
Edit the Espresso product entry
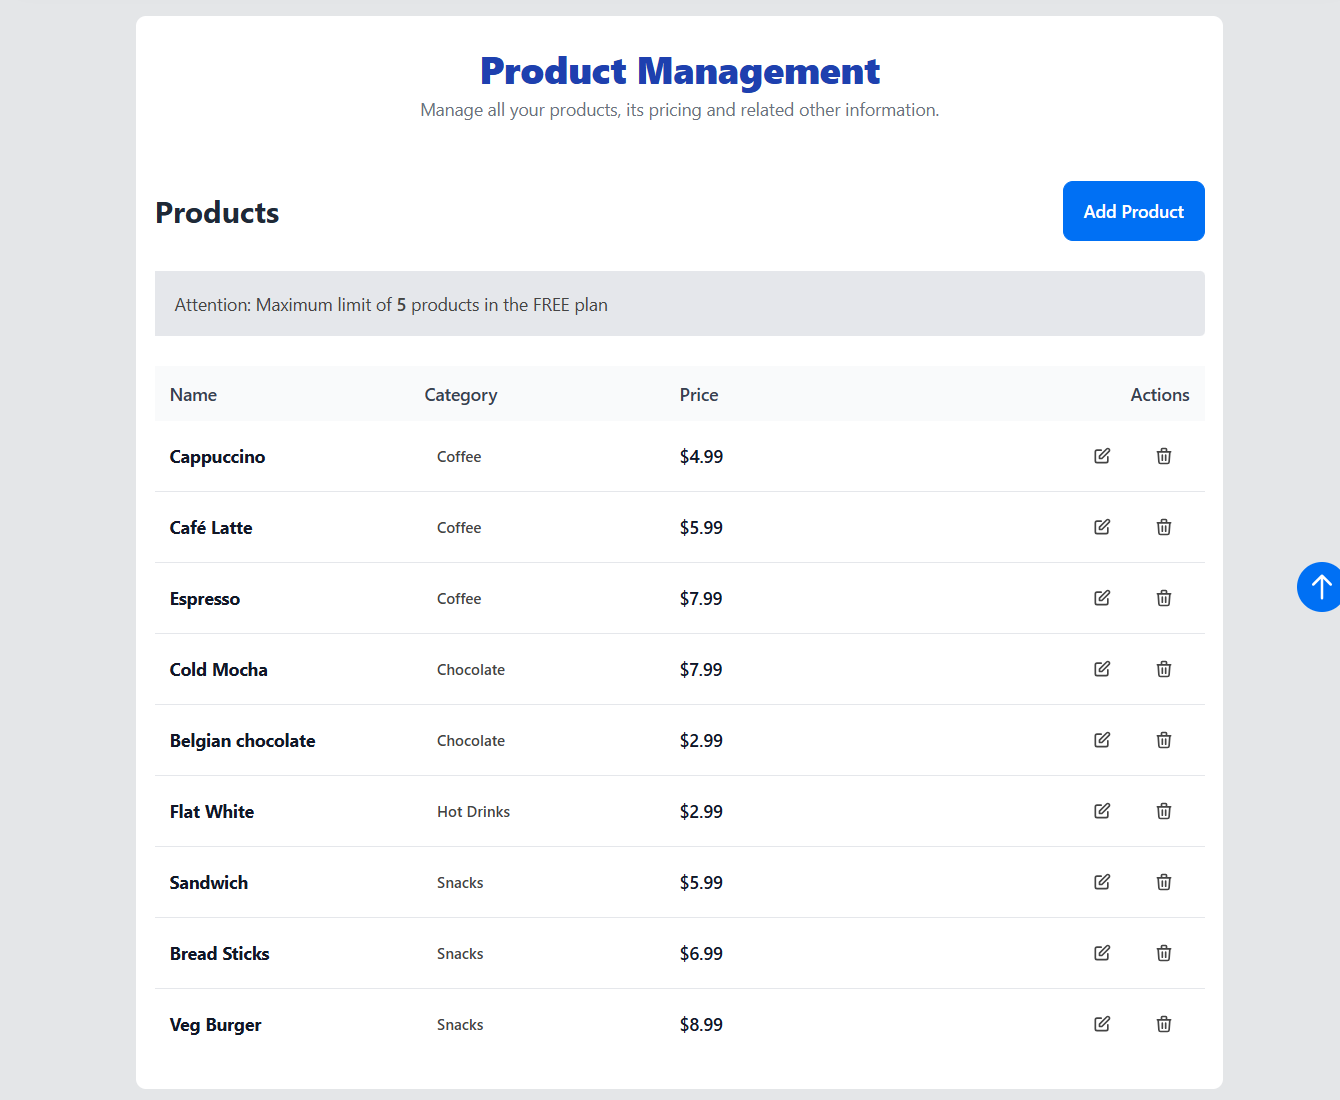point(1102,598)
